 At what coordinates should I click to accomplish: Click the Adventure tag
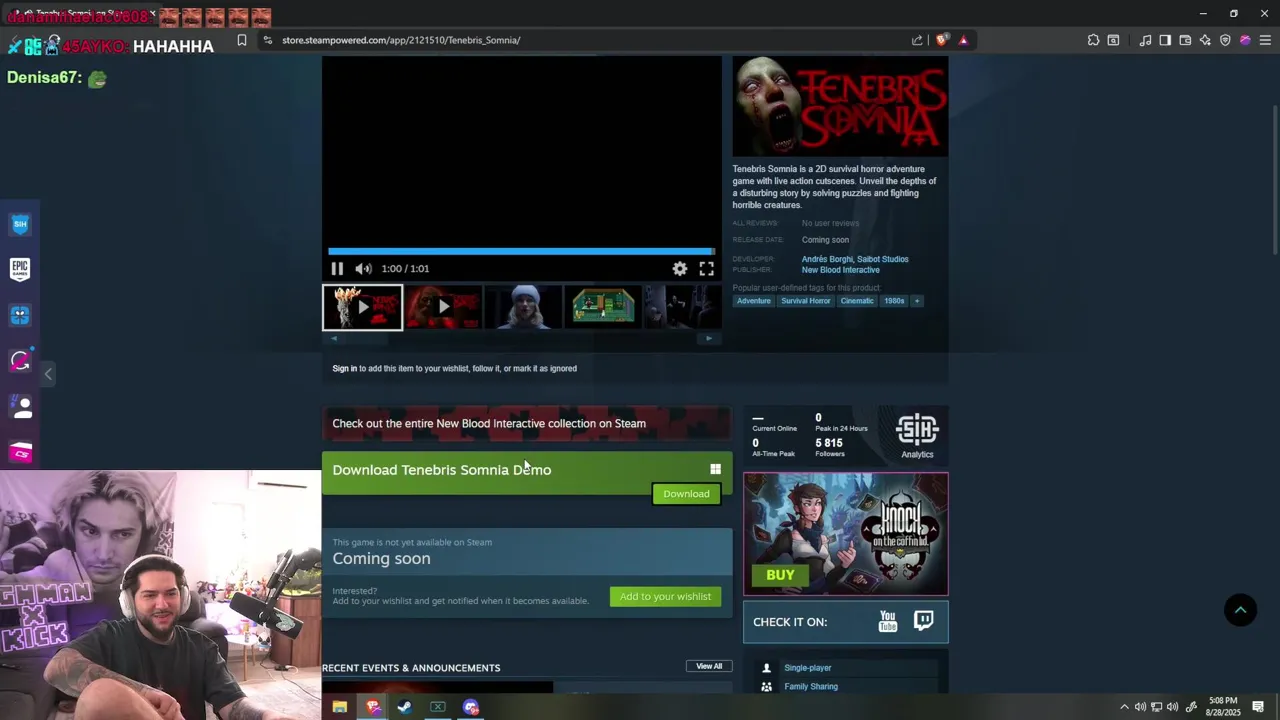(754, 301)
